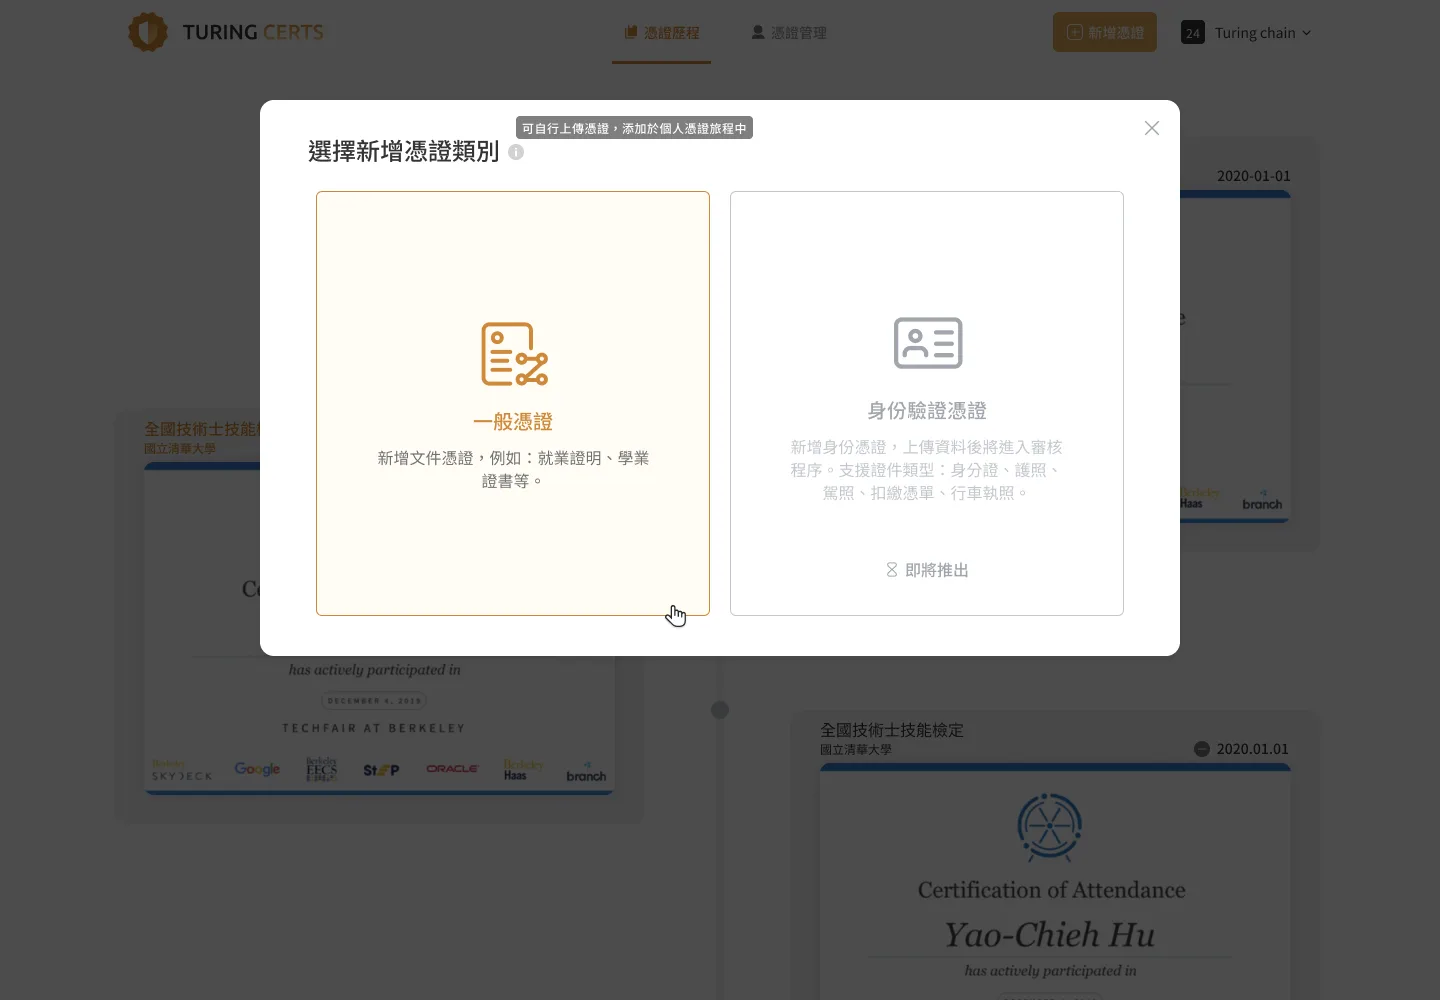Screen dimensions: 1440x1000
Task: Click the 2020.01.01 date on the lower card
Action: point(1253,749)
